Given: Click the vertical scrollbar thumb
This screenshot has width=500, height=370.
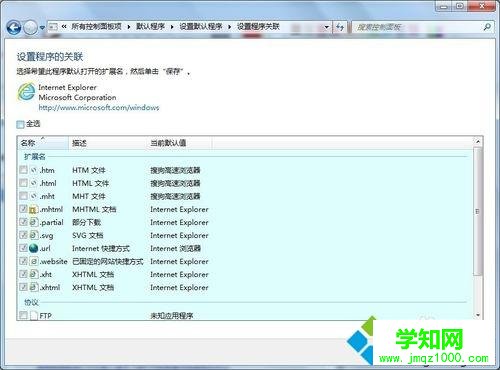Looking at the screenshot, I should tap(478, 212).
